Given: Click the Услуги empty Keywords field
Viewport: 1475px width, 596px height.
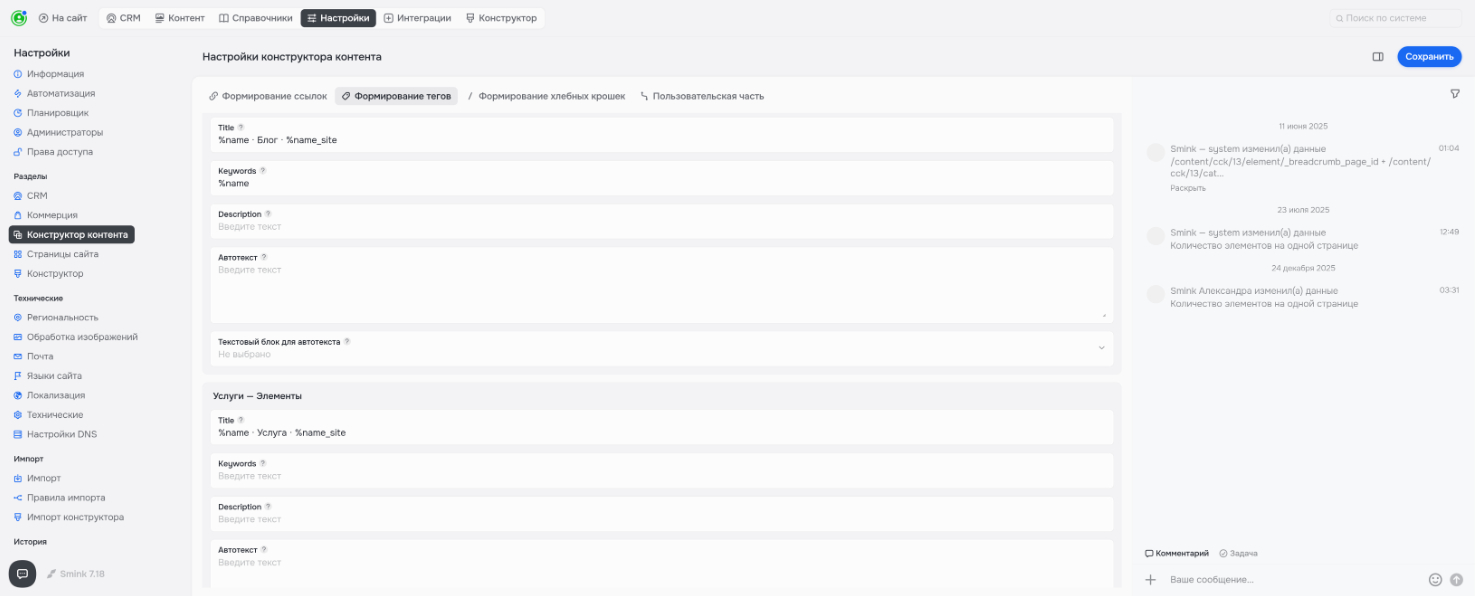Looking at the screenshot, I should coord(661,470).
